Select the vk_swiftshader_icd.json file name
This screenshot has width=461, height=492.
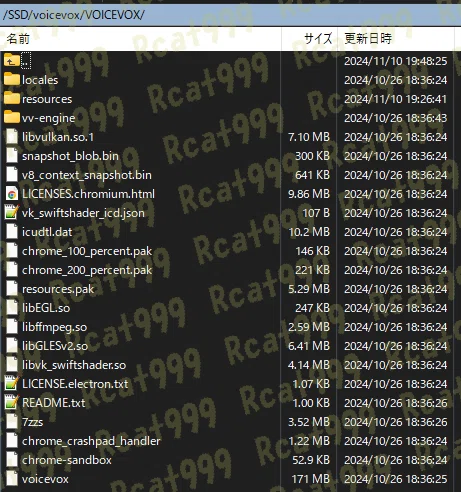tap(83, 213)
